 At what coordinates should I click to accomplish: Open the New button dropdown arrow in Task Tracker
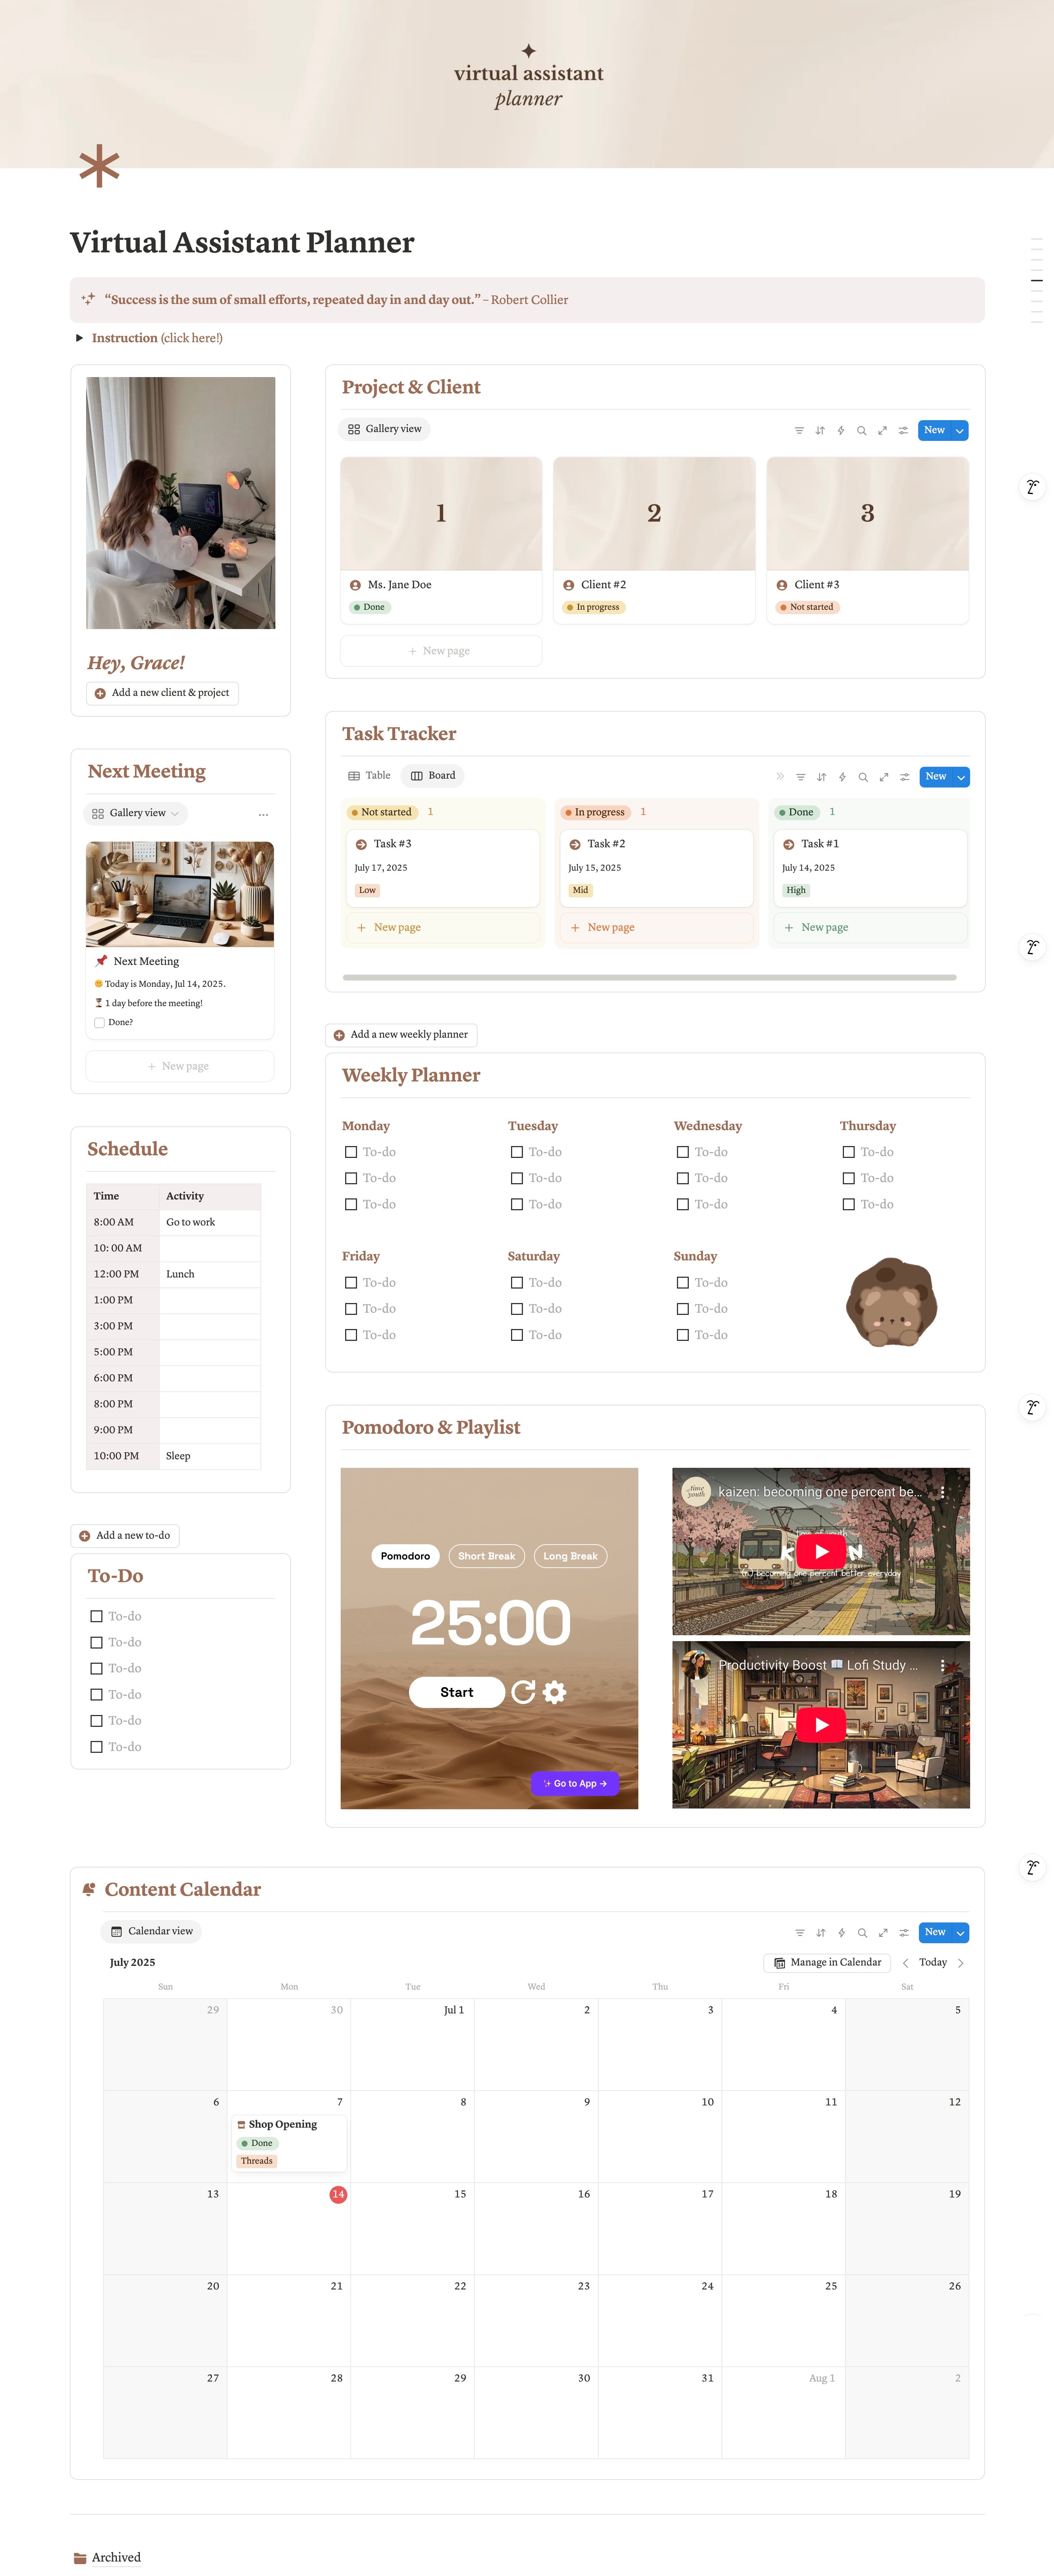click(x=961, y=777)
